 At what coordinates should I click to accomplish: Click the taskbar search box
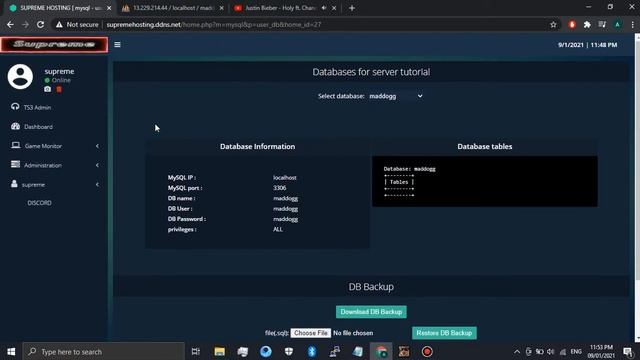(104, 351)
